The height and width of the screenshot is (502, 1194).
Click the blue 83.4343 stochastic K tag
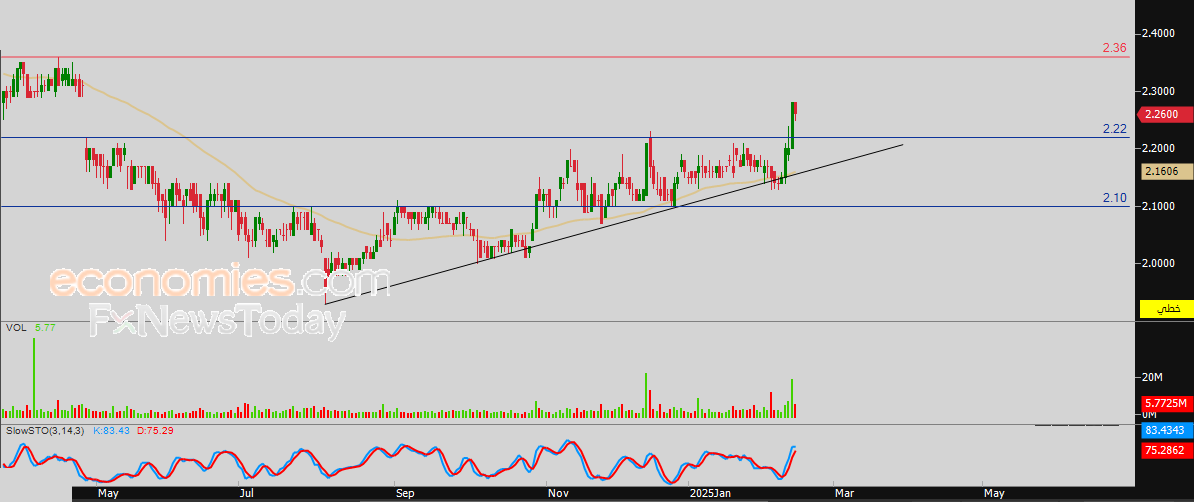(1165, 430)
